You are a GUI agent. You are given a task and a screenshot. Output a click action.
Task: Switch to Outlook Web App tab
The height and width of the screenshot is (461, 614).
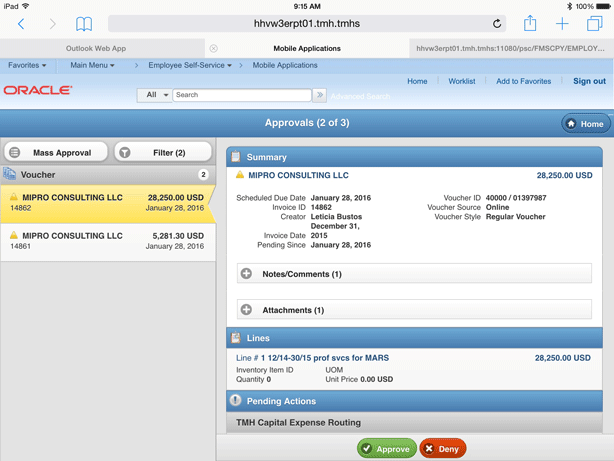point(96,48)
